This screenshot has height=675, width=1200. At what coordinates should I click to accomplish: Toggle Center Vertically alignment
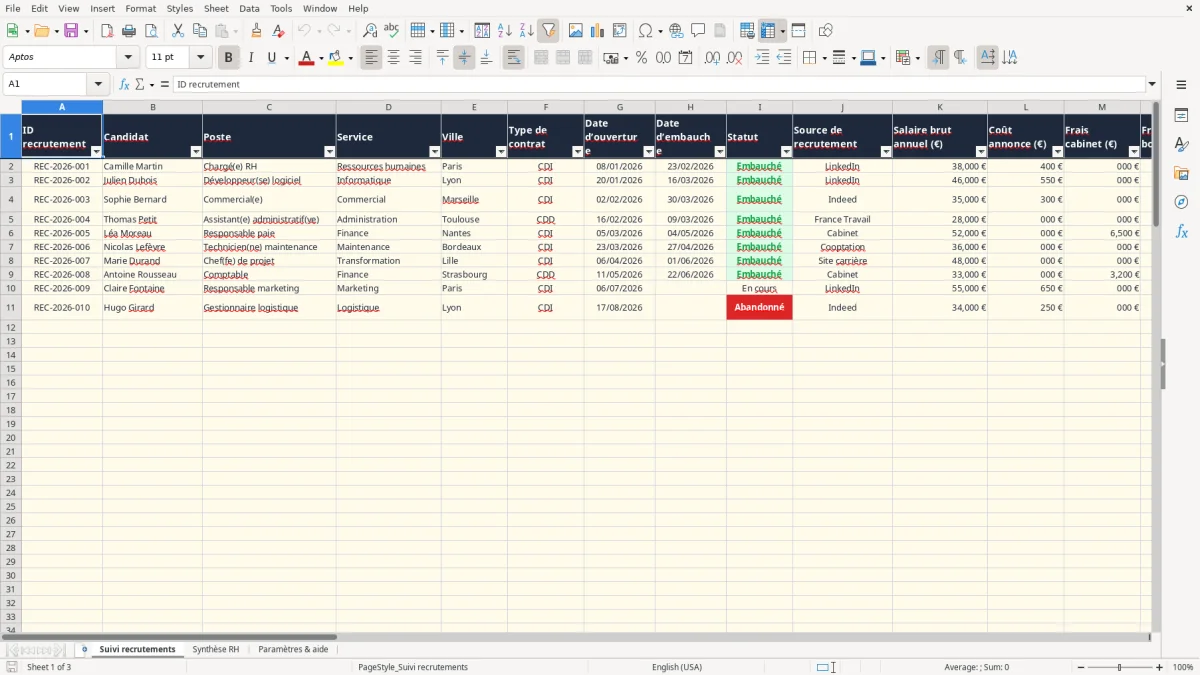464,58
